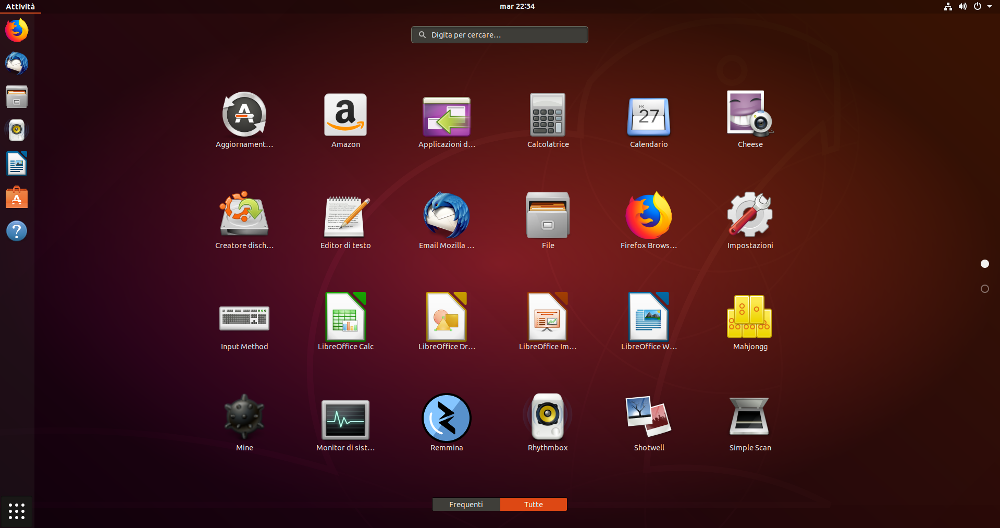Click the Show Applications grid button

tap(17, 511)
